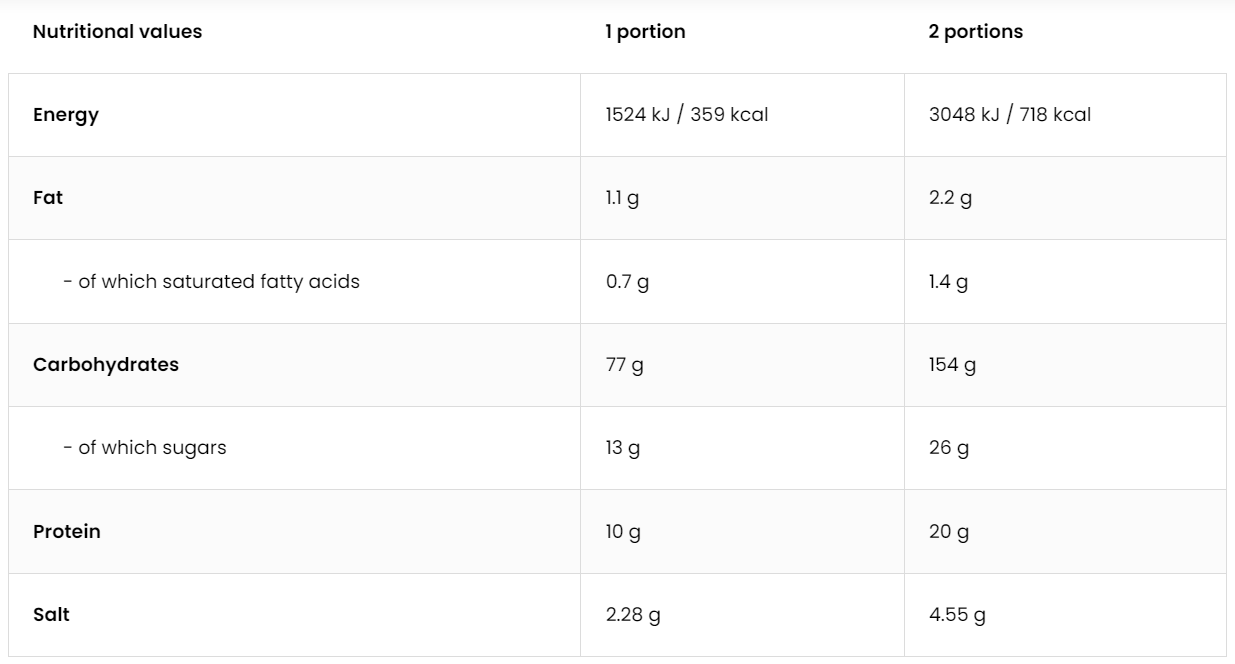The width and height of the screenshot is (1235, 664).
Task: Click the 4.55 g salt value
Action: (x=957, y=615)
